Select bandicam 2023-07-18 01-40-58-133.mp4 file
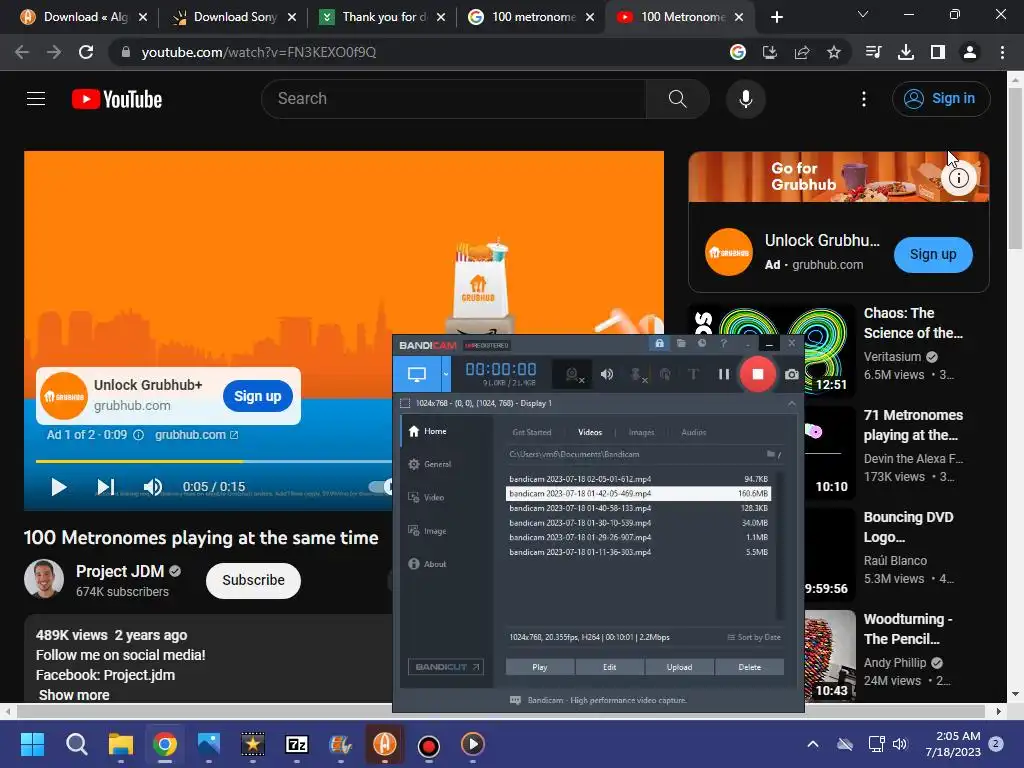The height and width of the screenshot is (768, 1024). (638, 508)
